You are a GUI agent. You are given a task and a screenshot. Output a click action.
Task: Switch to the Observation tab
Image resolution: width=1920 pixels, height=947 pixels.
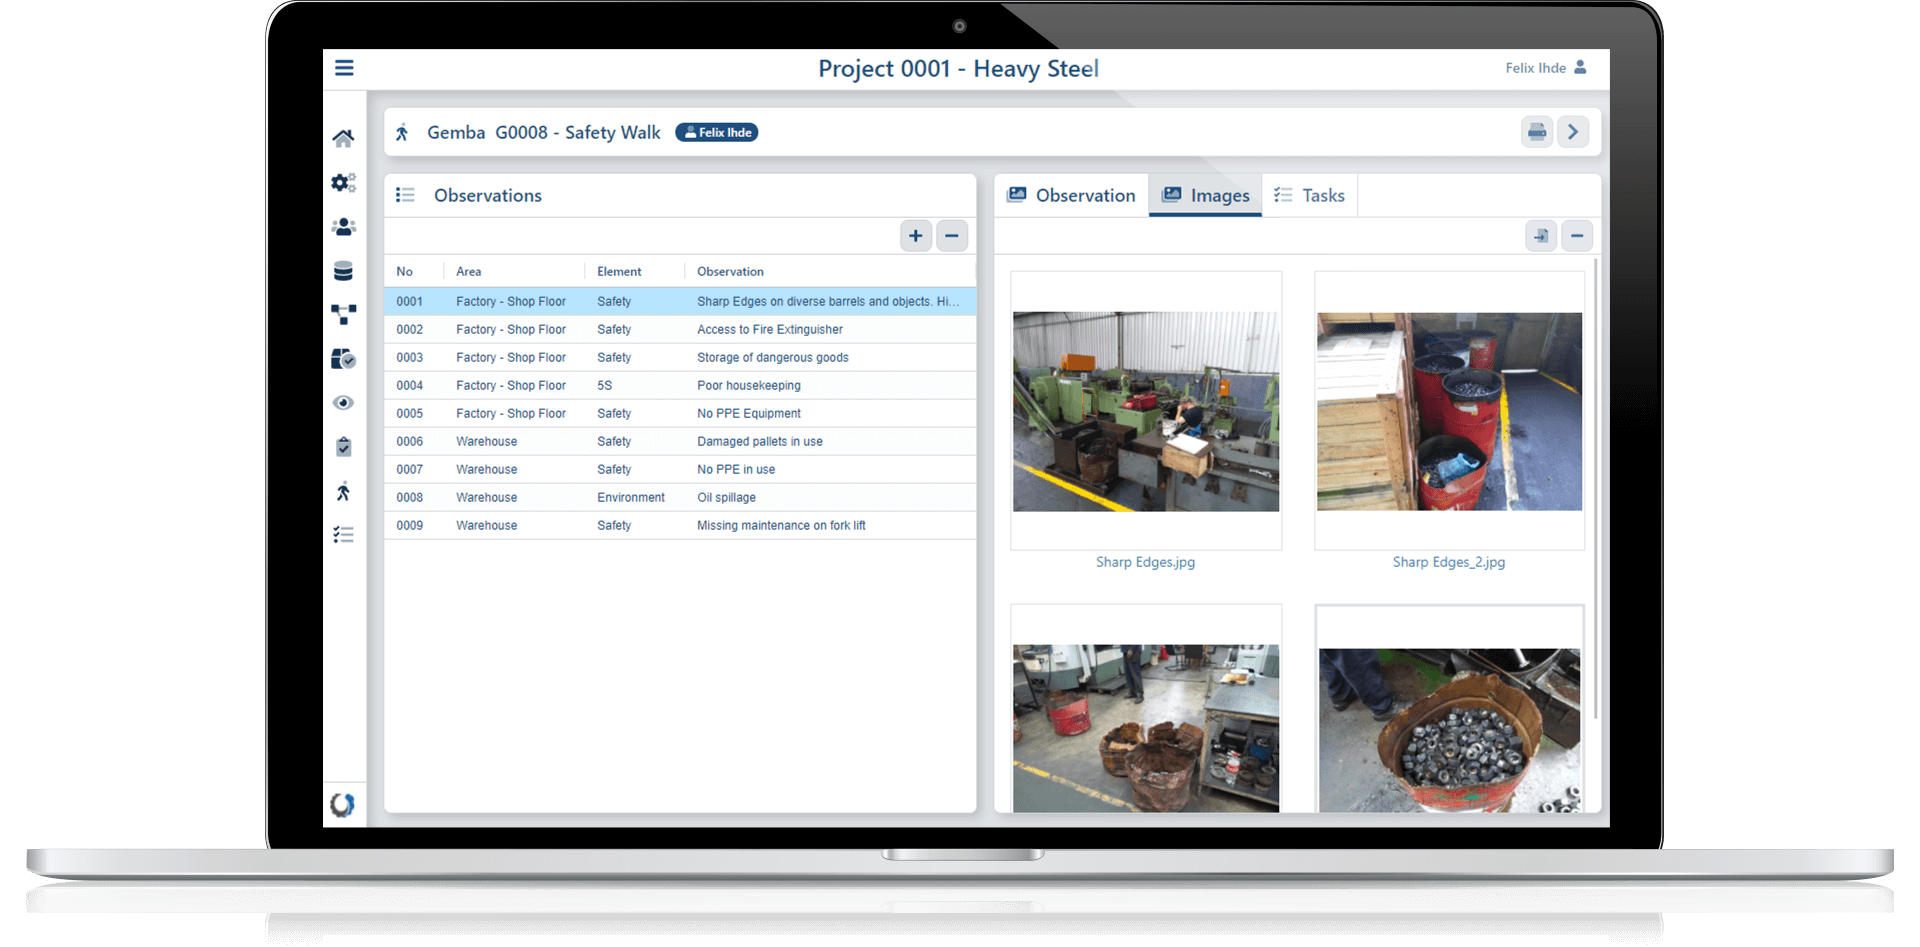coord(1071,196)
